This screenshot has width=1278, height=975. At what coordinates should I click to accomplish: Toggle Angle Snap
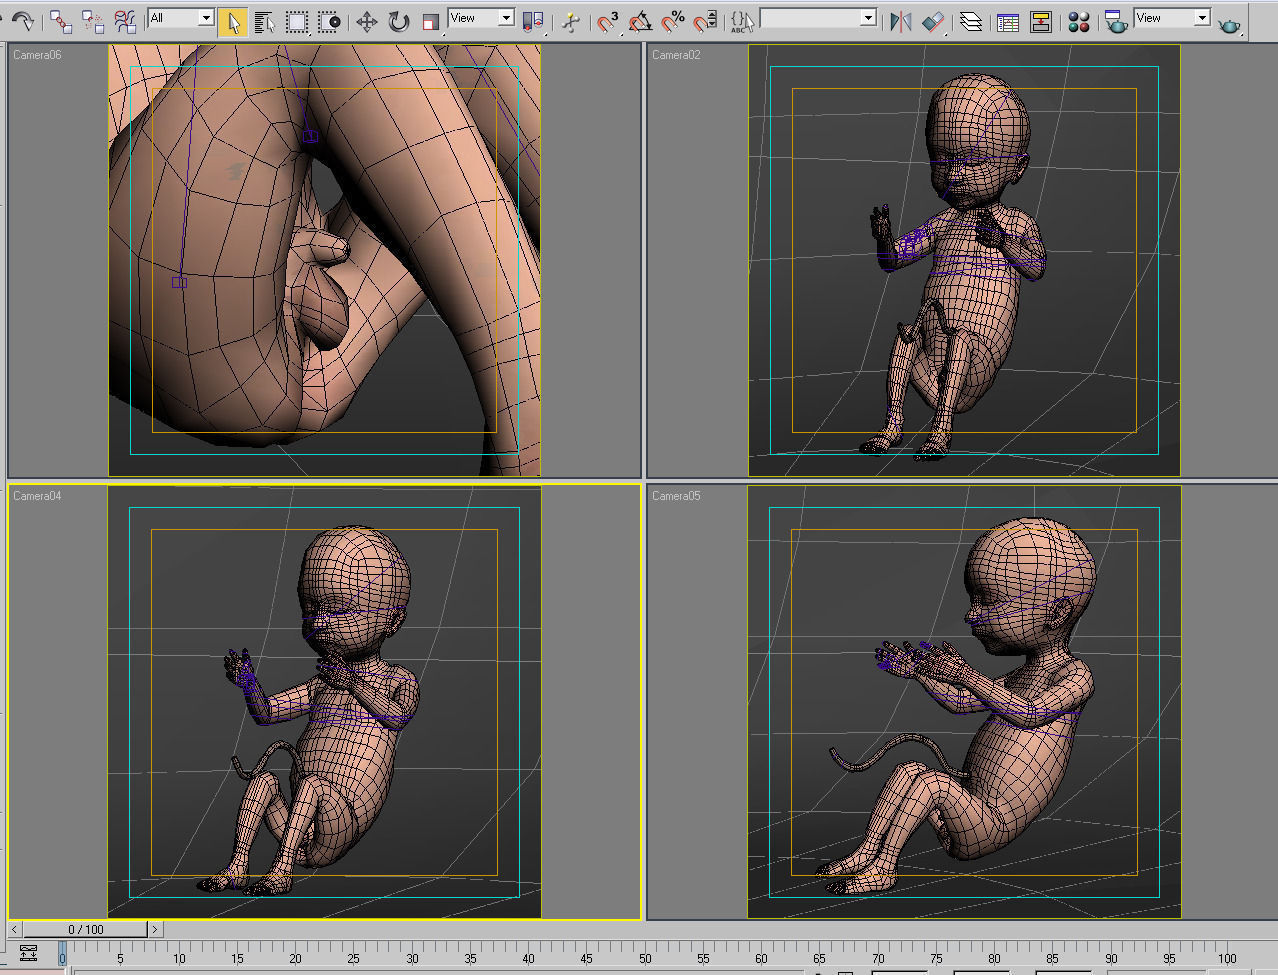641,21
